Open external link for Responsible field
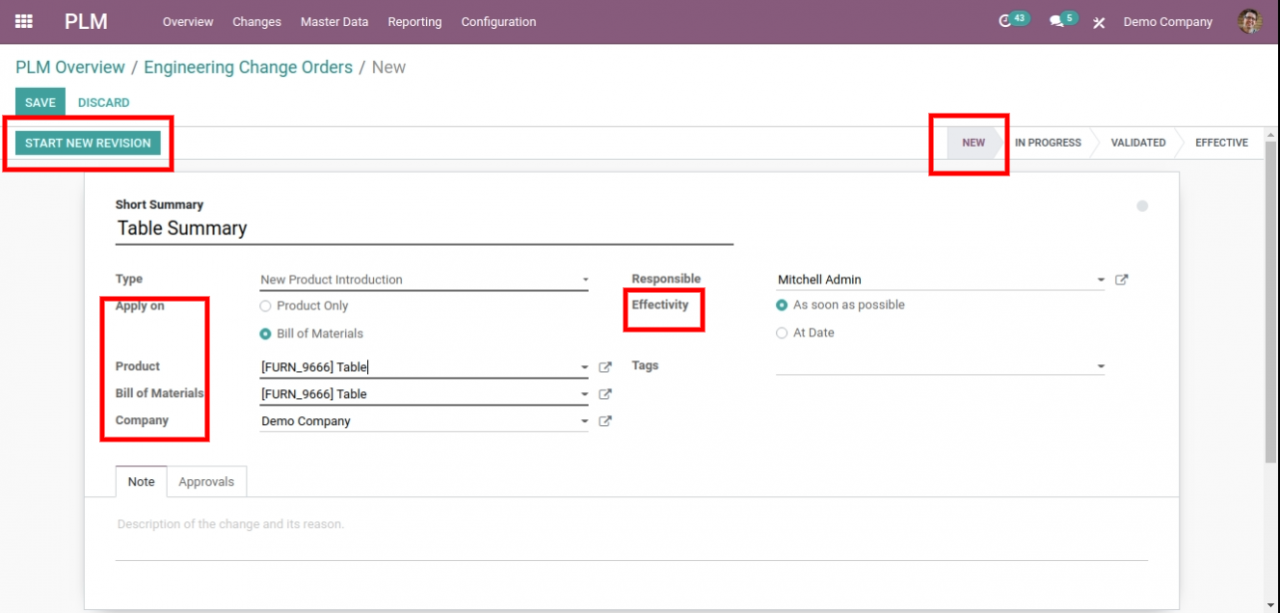Image resolution: width=1280 pixels, height=613 pixels. (x=1121, y=280)
